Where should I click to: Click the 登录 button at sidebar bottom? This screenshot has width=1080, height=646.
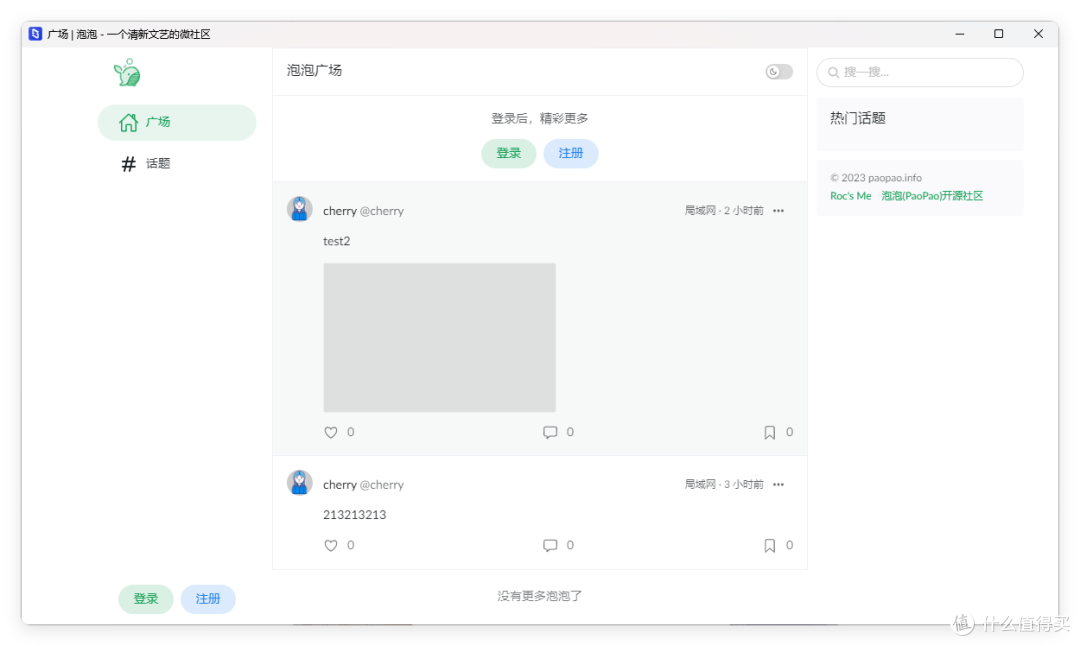pyautogui.click(x=145, y=598)
